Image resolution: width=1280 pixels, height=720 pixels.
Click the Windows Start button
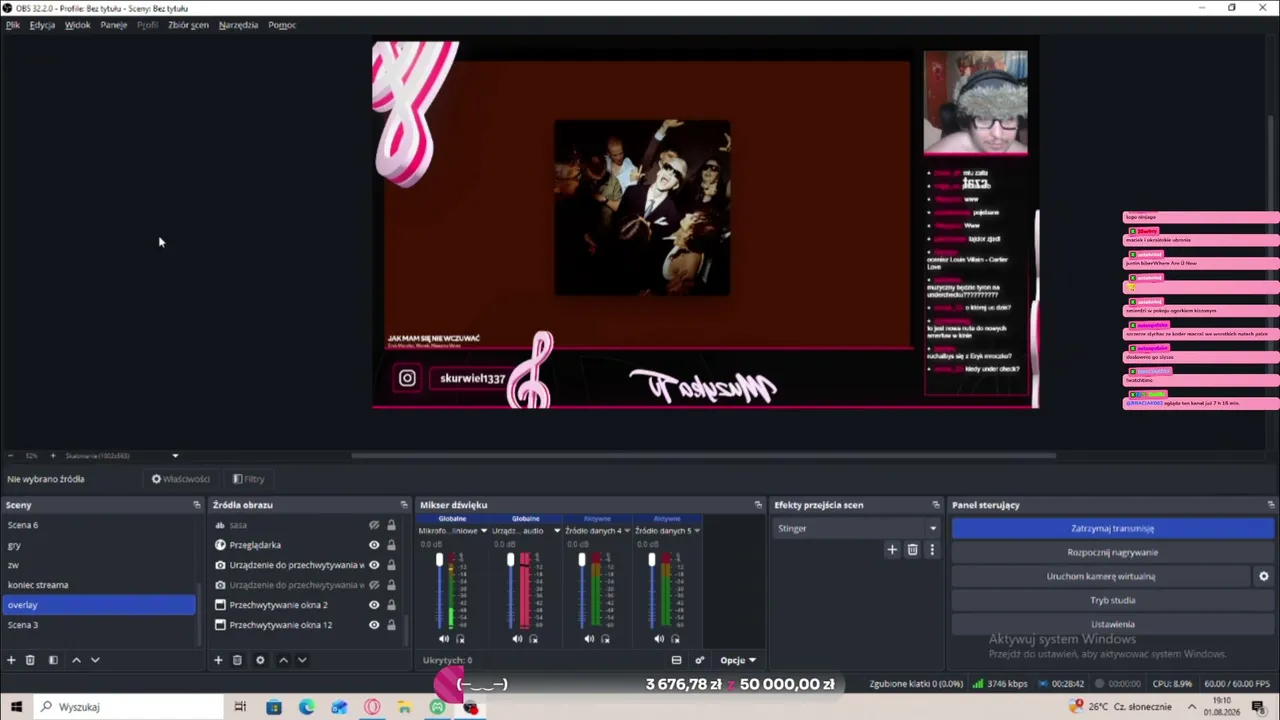click(x=16, y=707)
